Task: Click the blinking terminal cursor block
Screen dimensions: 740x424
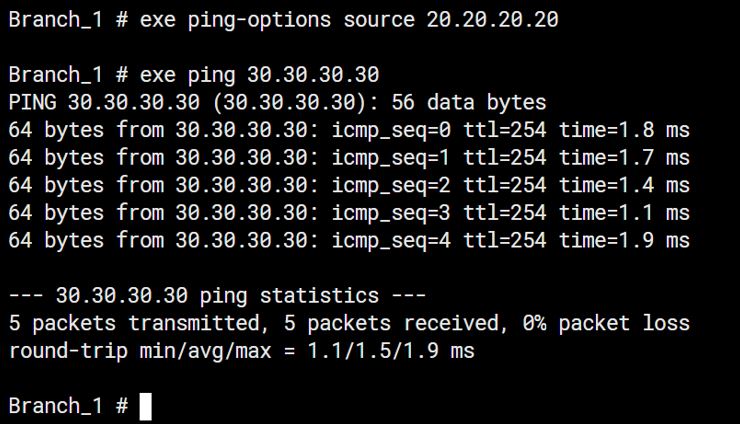Action: (x=146, y=406)
